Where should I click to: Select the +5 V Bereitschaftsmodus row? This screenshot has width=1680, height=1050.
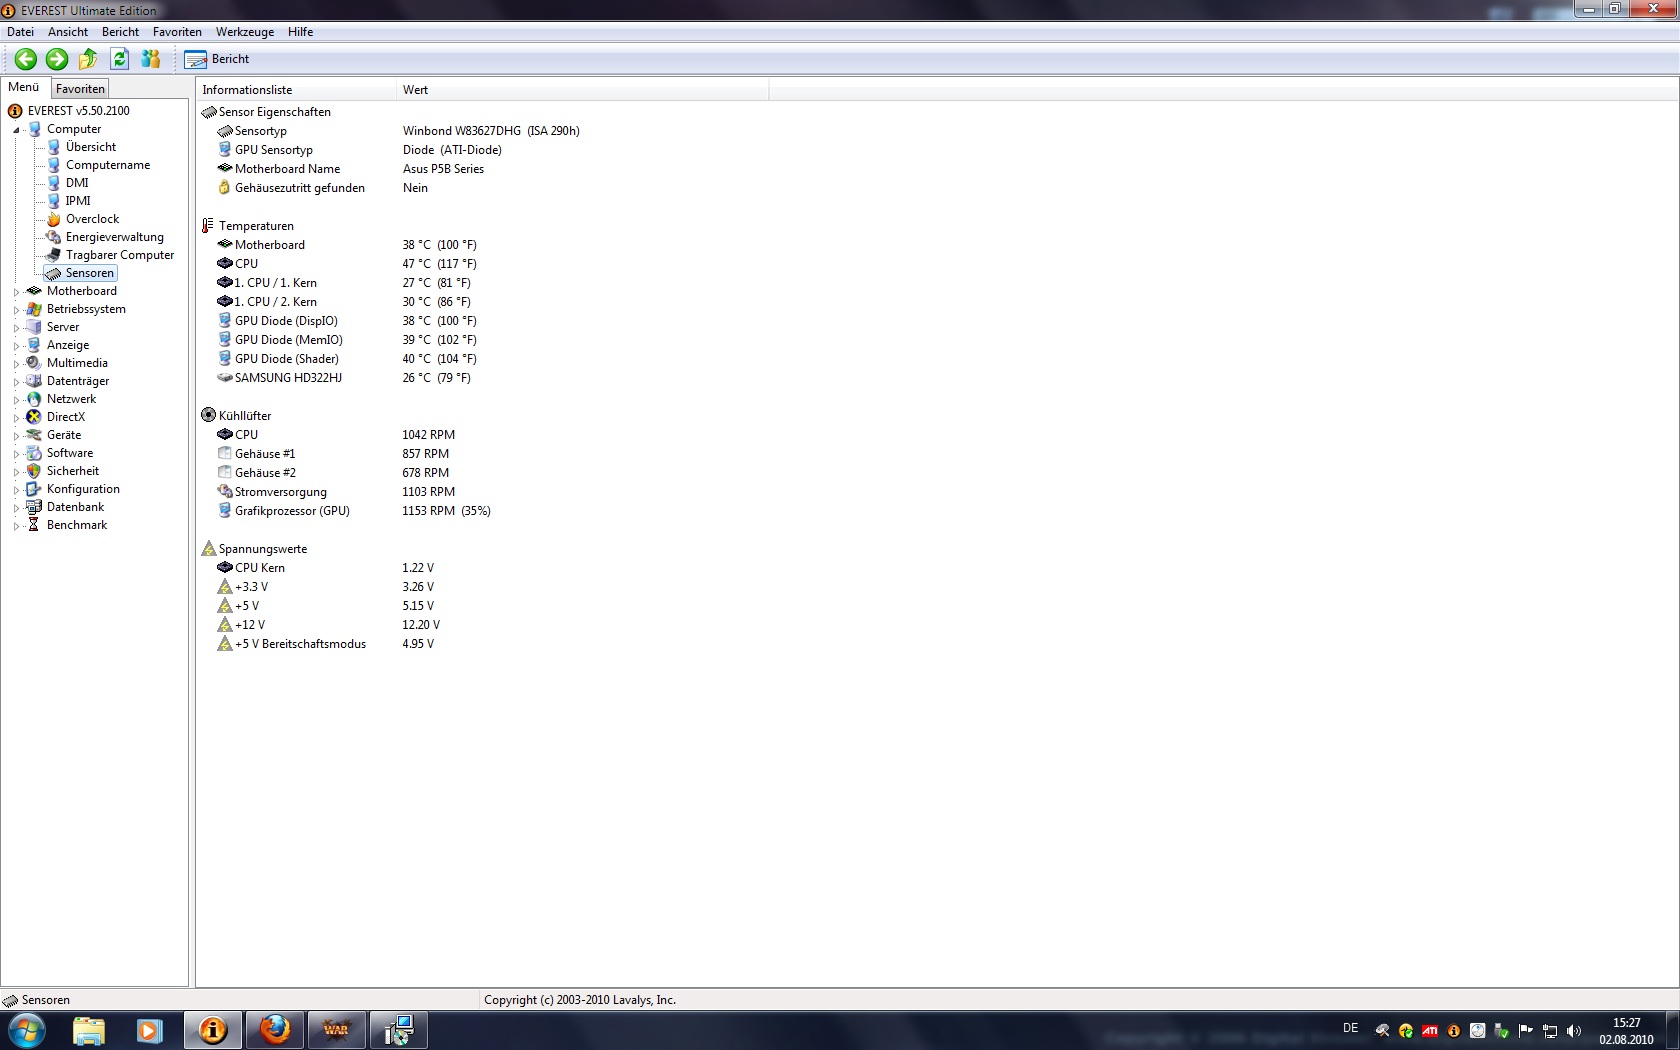tap(327, 644)
